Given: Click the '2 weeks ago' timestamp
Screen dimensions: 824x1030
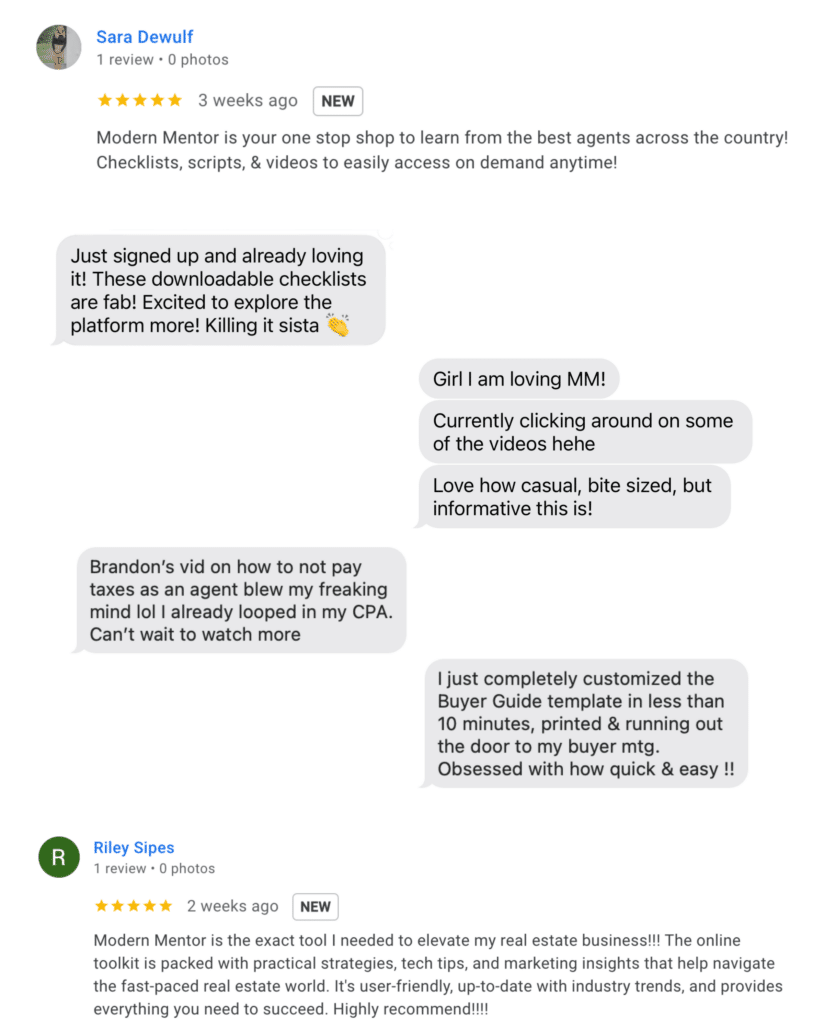Looking at the screenshot, I should [x=233, y=906].
